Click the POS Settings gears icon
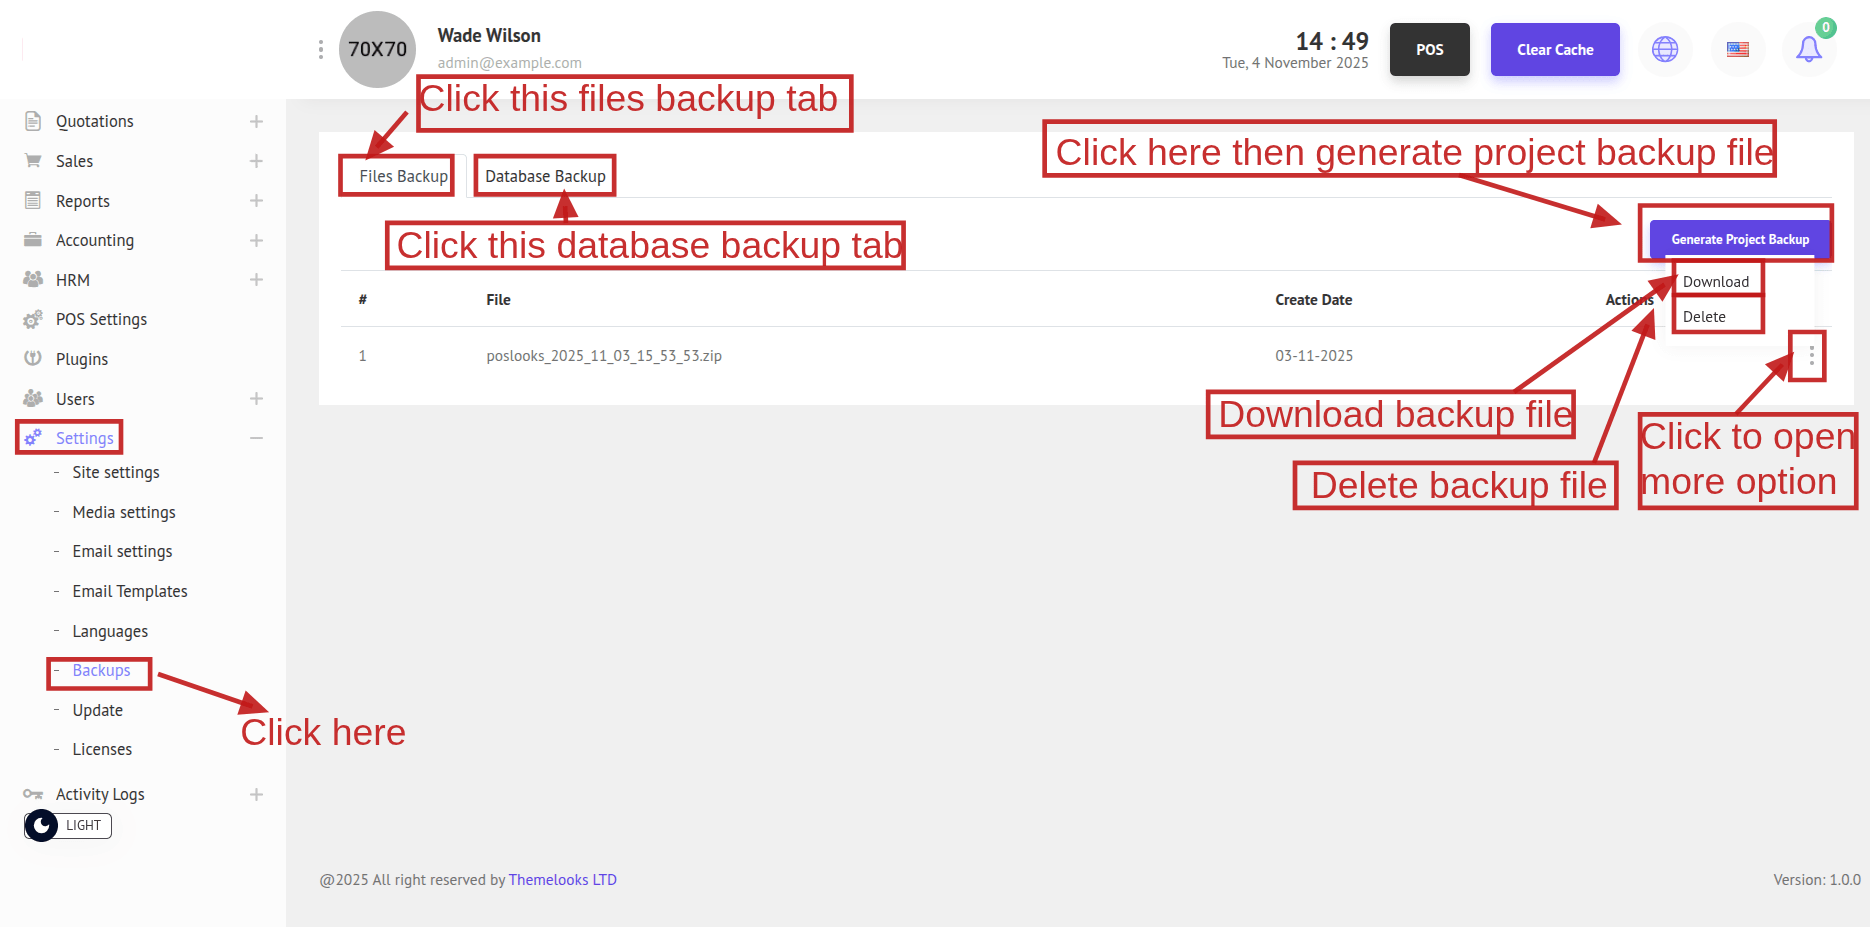 point(33,319)
